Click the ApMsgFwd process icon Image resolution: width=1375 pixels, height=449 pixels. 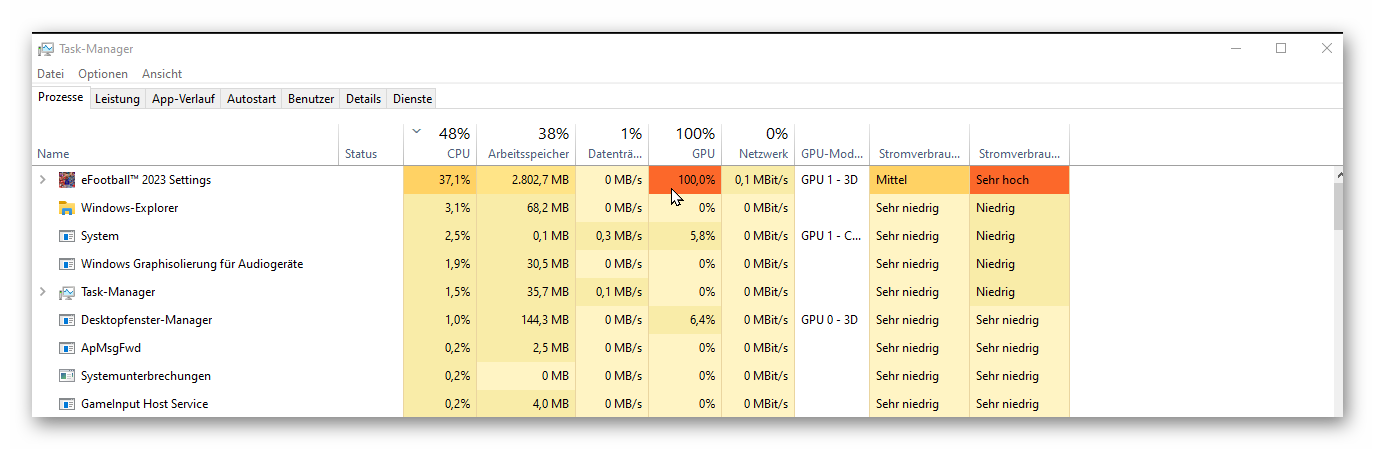67,348
